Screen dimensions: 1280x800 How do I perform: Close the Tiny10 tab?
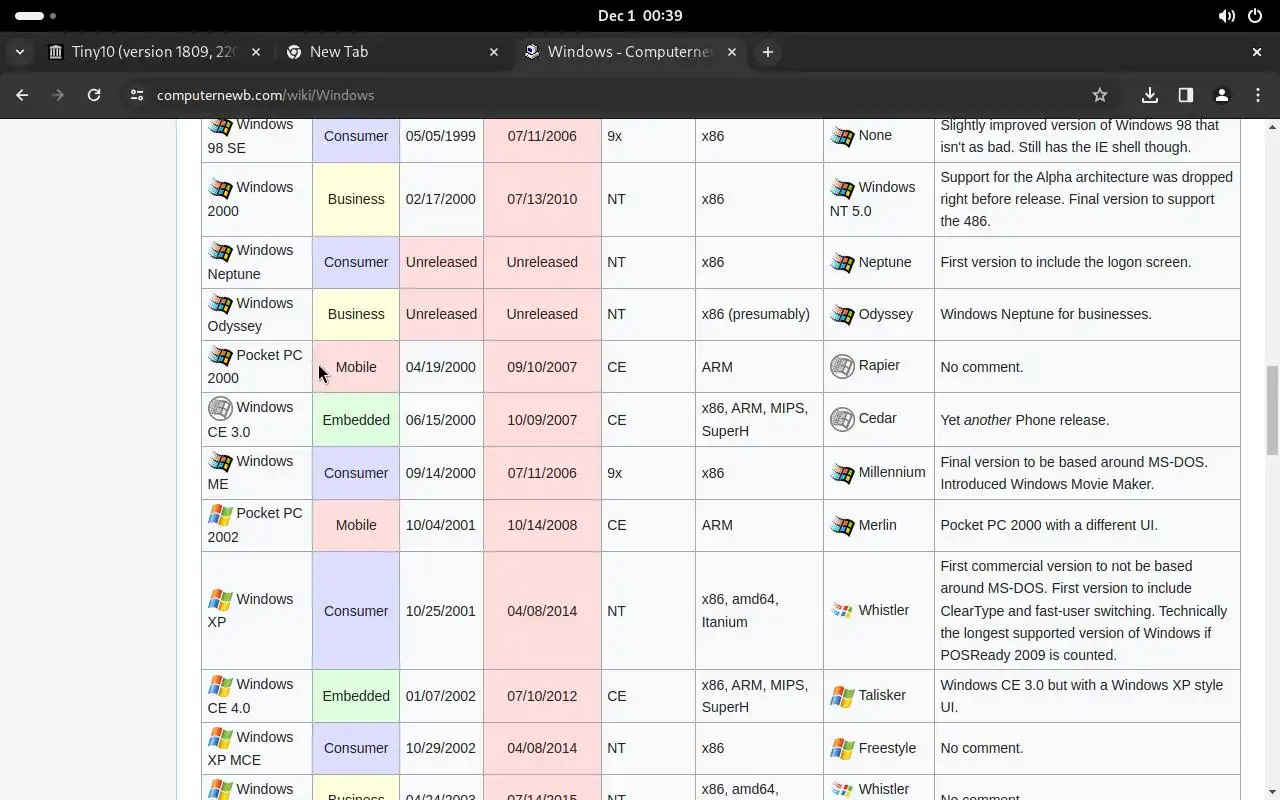pos(256,52)
